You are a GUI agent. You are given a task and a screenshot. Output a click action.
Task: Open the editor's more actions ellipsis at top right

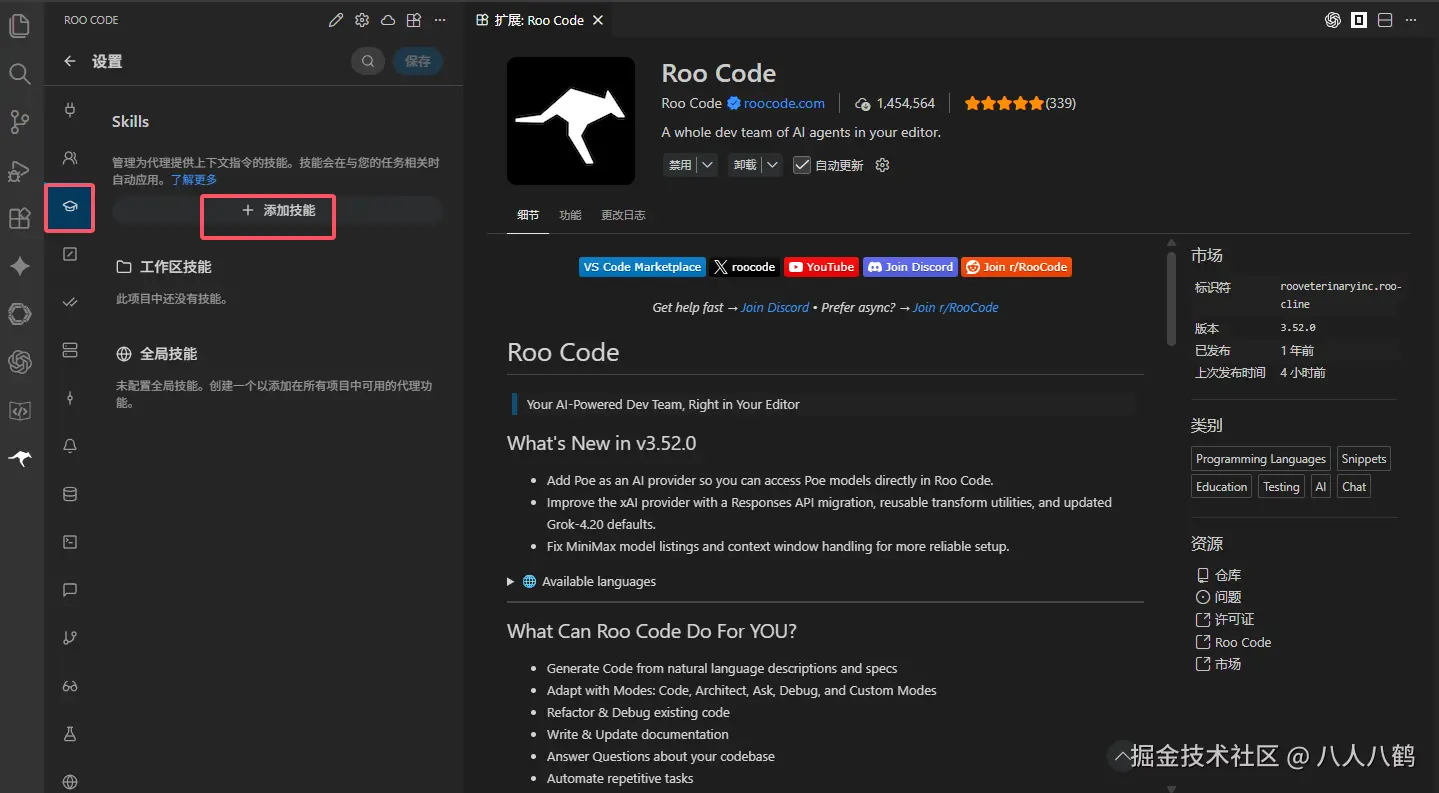(1411, 20)
